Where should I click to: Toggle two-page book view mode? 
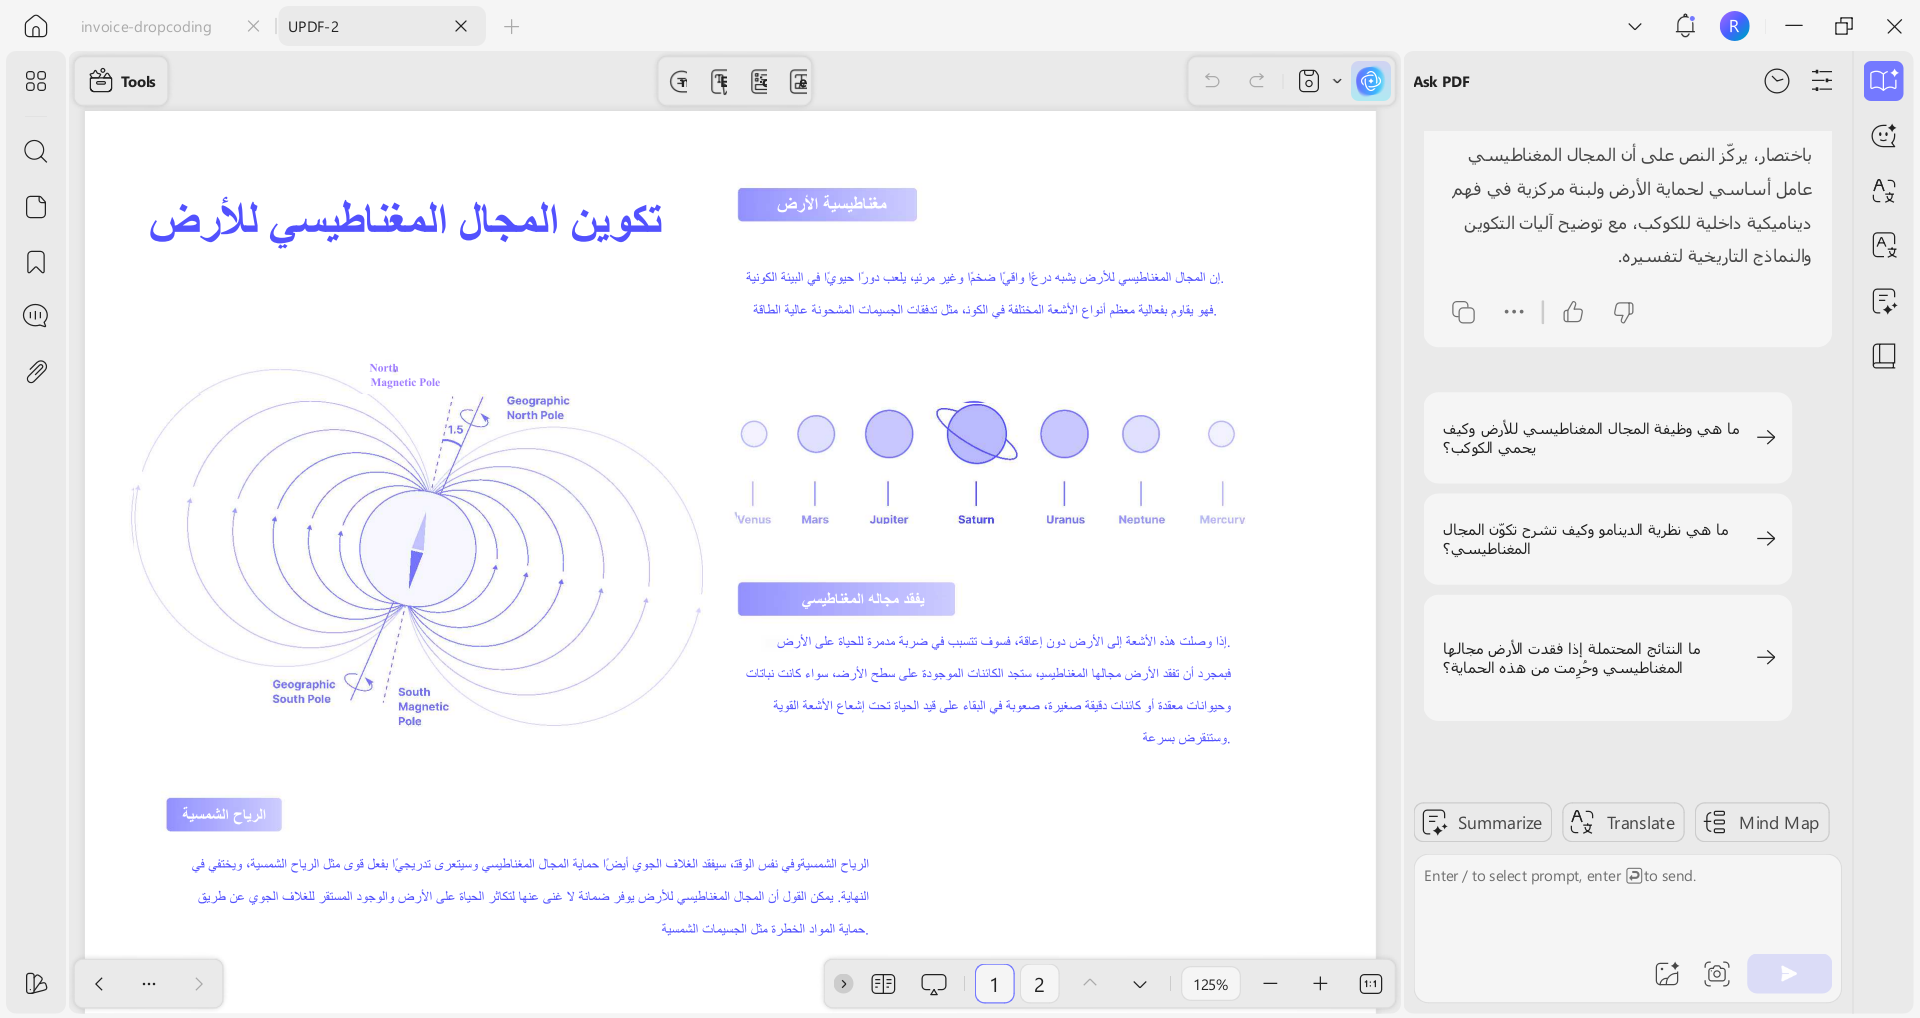883,983
